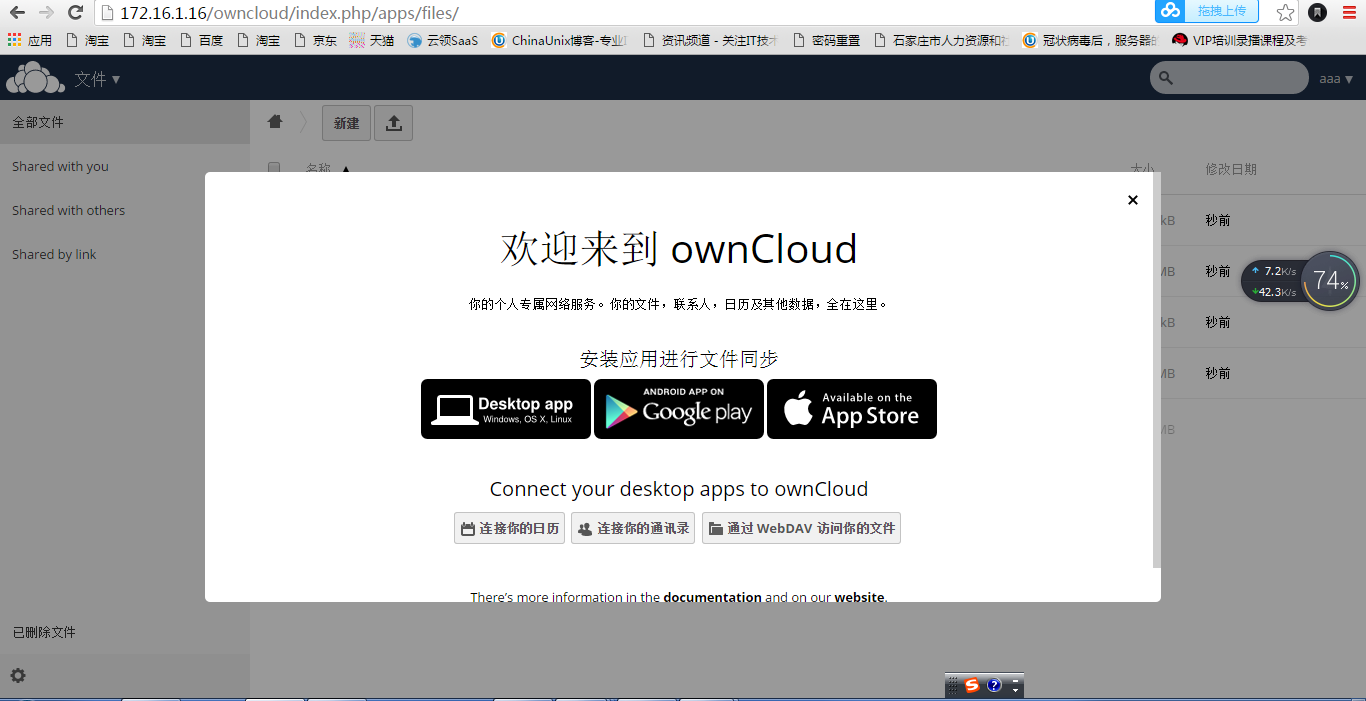Open the sidebar settings gear
This screenshot has width=1366, height=701.
coord(18,676)
